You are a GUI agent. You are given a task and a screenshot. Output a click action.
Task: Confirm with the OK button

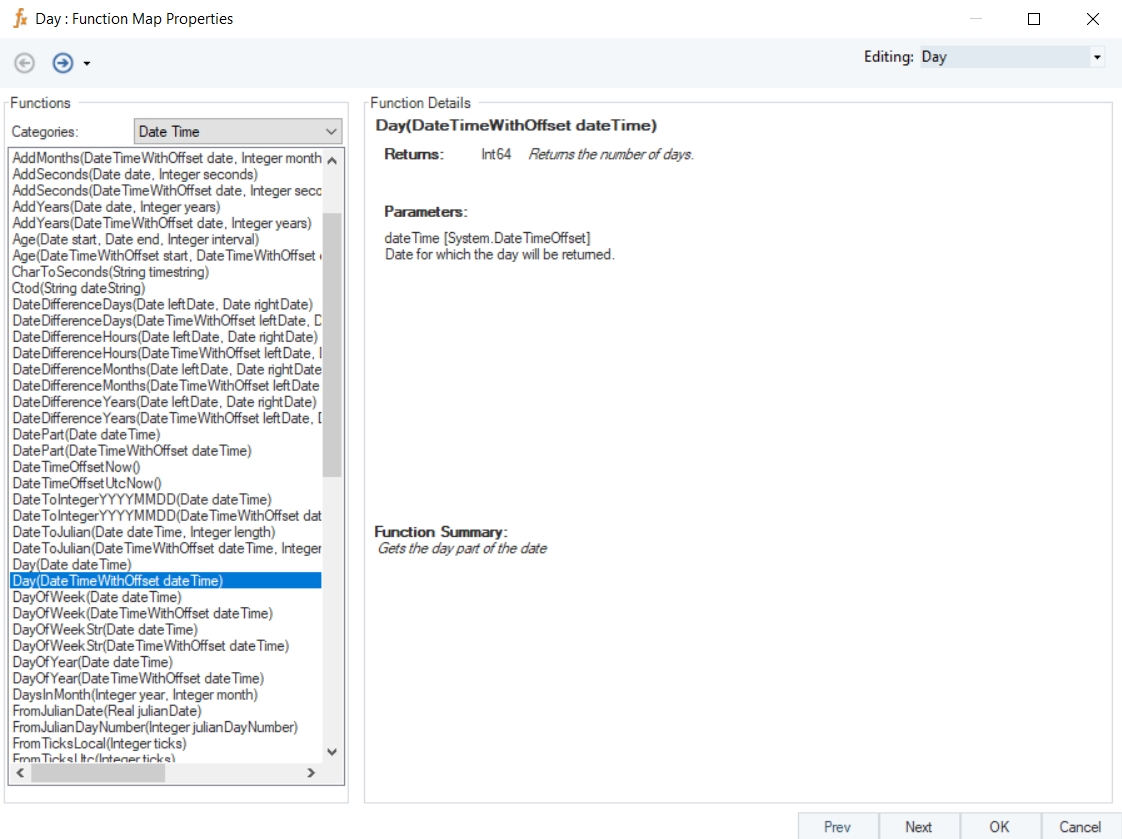click(999, 826)
